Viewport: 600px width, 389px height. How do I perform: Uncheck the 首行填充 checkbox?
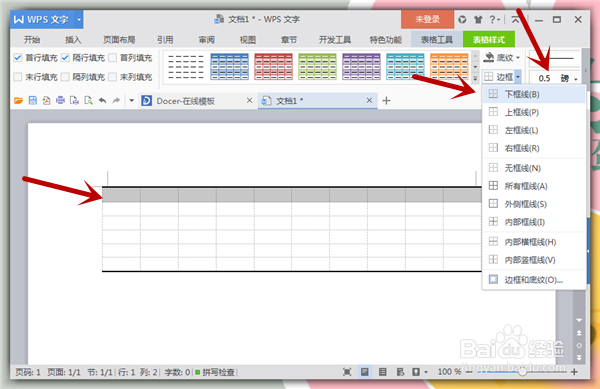[x=18, y=58]
